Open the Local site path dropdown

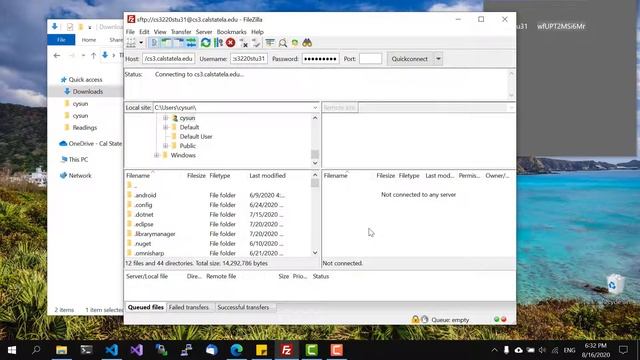click(315, 107)
